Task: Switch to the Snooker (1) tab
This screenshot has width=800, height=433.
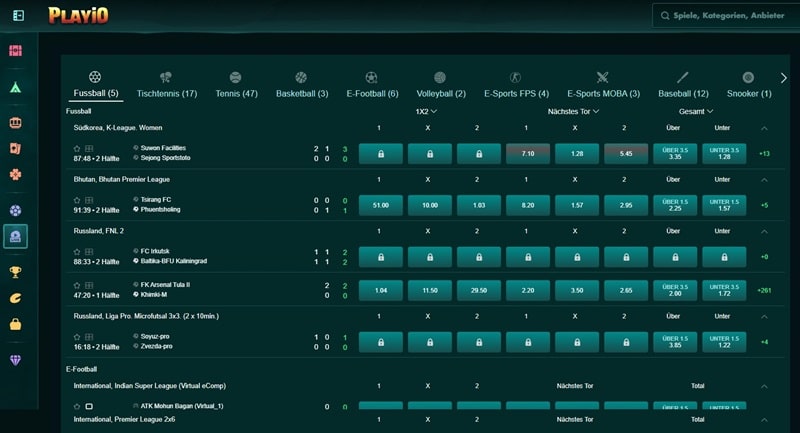Action: click(748, 85)
